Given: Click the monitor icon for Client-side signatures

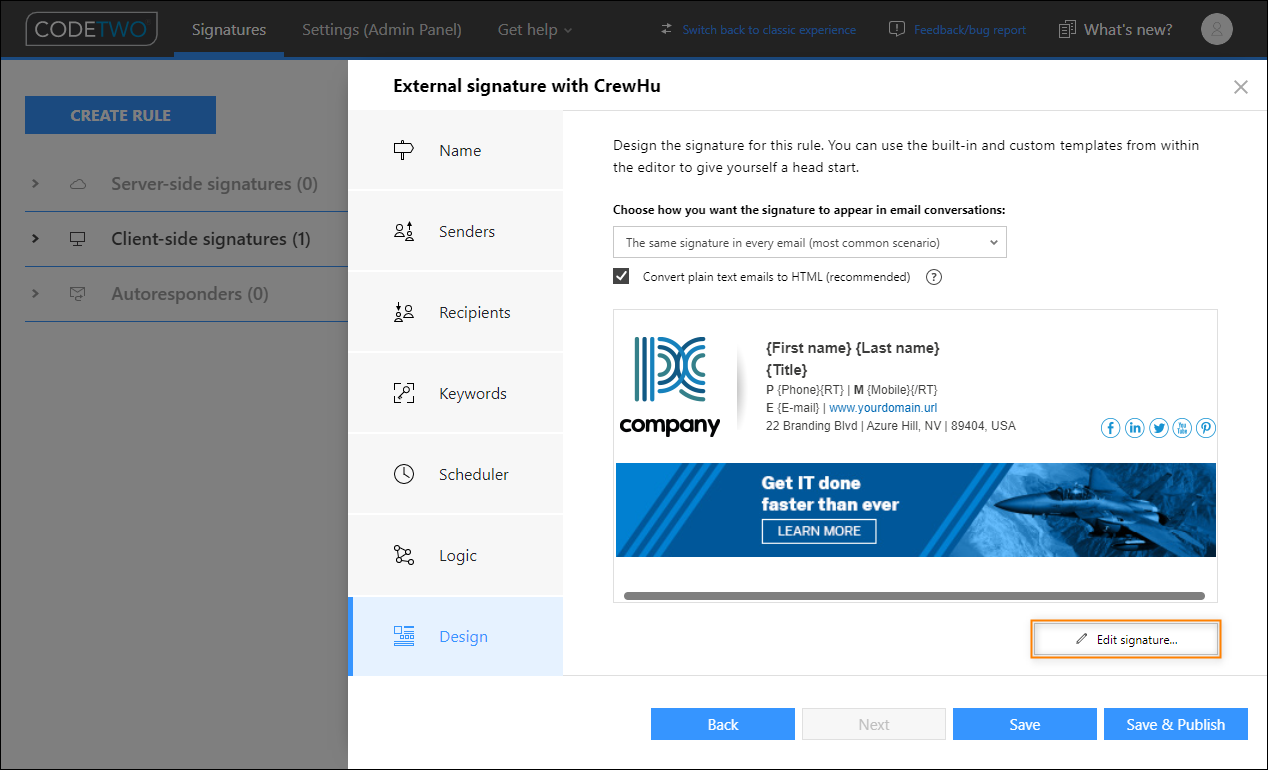Looking at the screenshot, I should click(78, 239).
